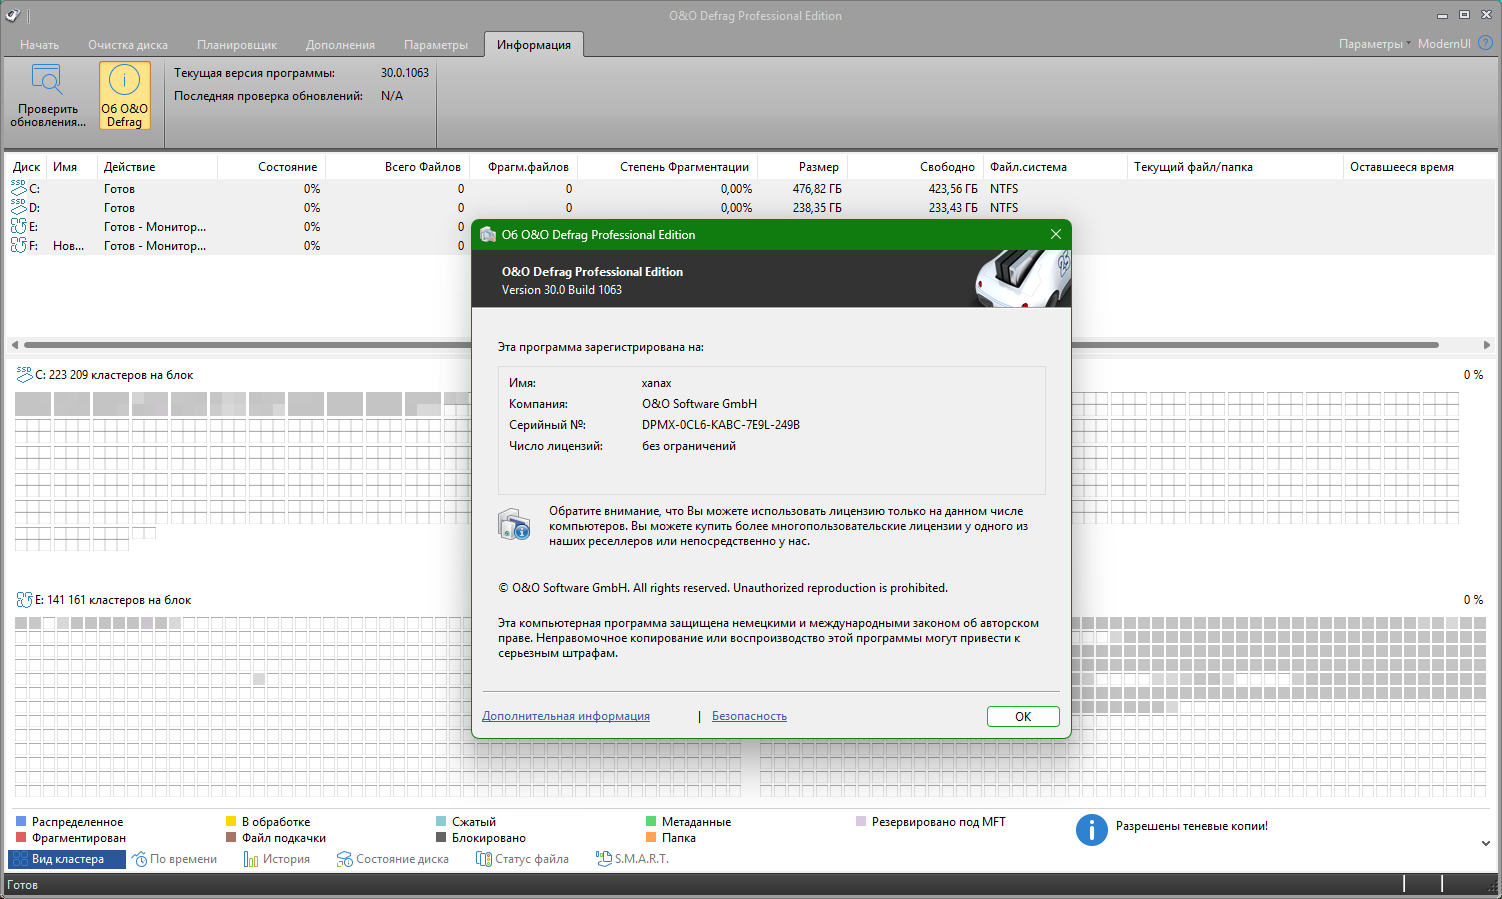This screenshot has height=899, width=1502.
Task: Click the ModernUI button in the top bar
Action: click(x=1444, y=43)
